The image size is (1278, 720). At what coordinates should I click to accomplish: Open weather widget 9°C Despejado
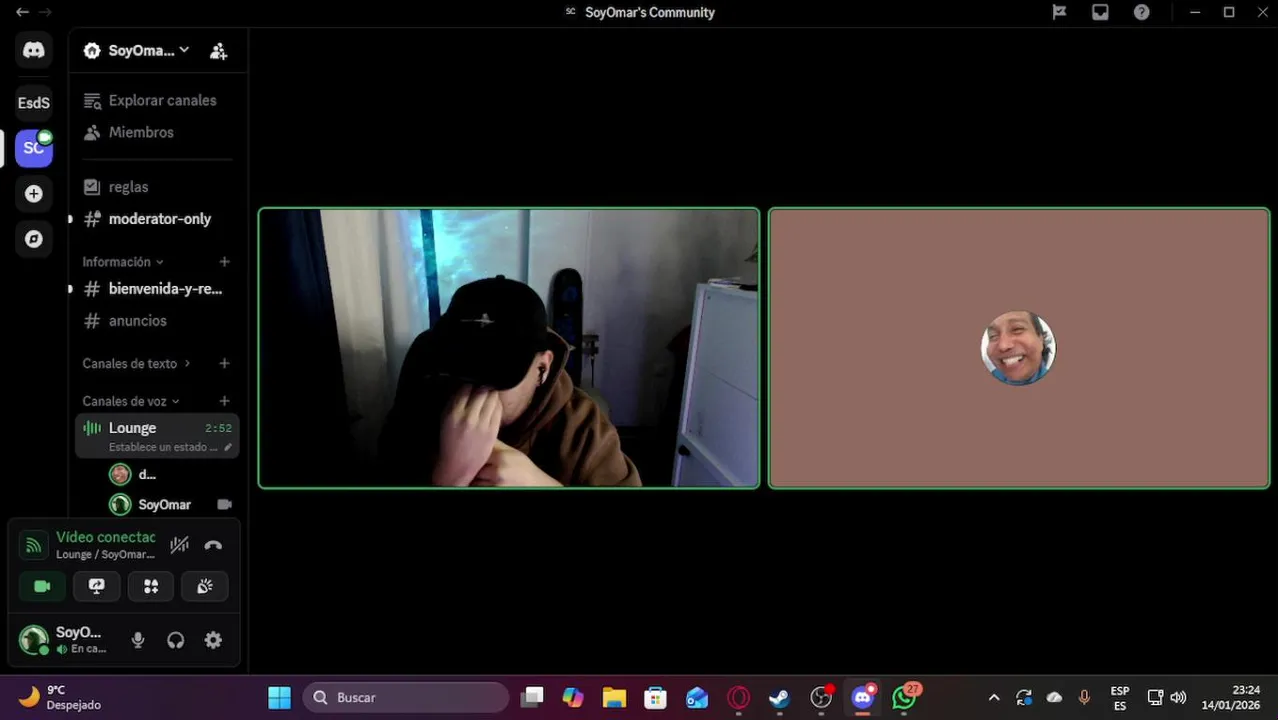tap(60, 697)
